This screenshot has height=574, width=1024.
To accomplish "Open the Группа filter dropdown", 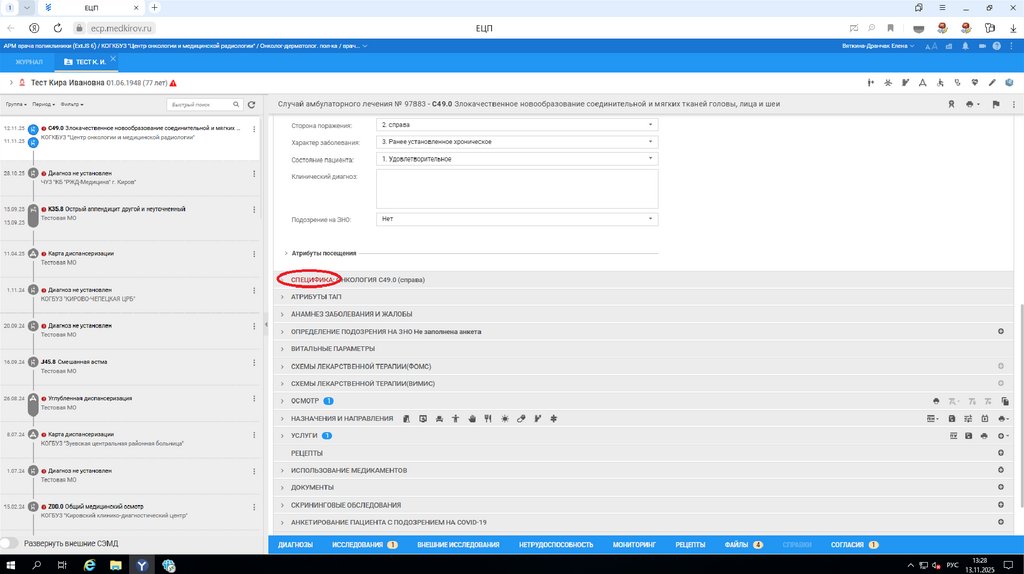I will tap(16, 104).
